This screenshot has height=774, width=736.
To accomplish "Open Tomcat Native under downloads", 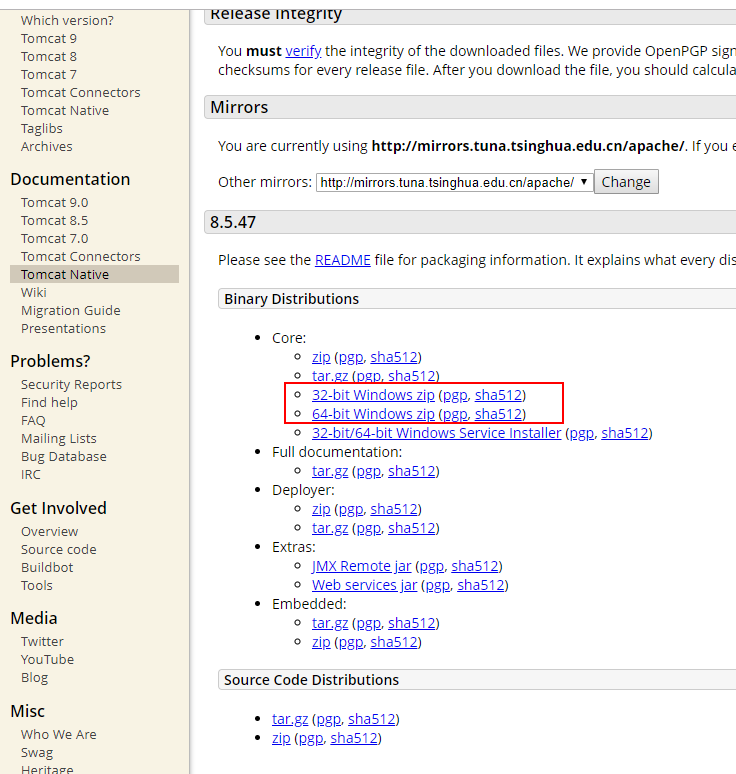I will coord(65,111).
